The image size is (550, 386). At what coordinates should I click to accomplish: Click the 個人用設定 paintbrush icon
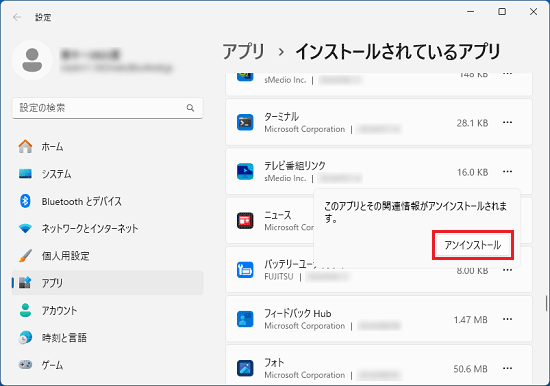point(25,256)
